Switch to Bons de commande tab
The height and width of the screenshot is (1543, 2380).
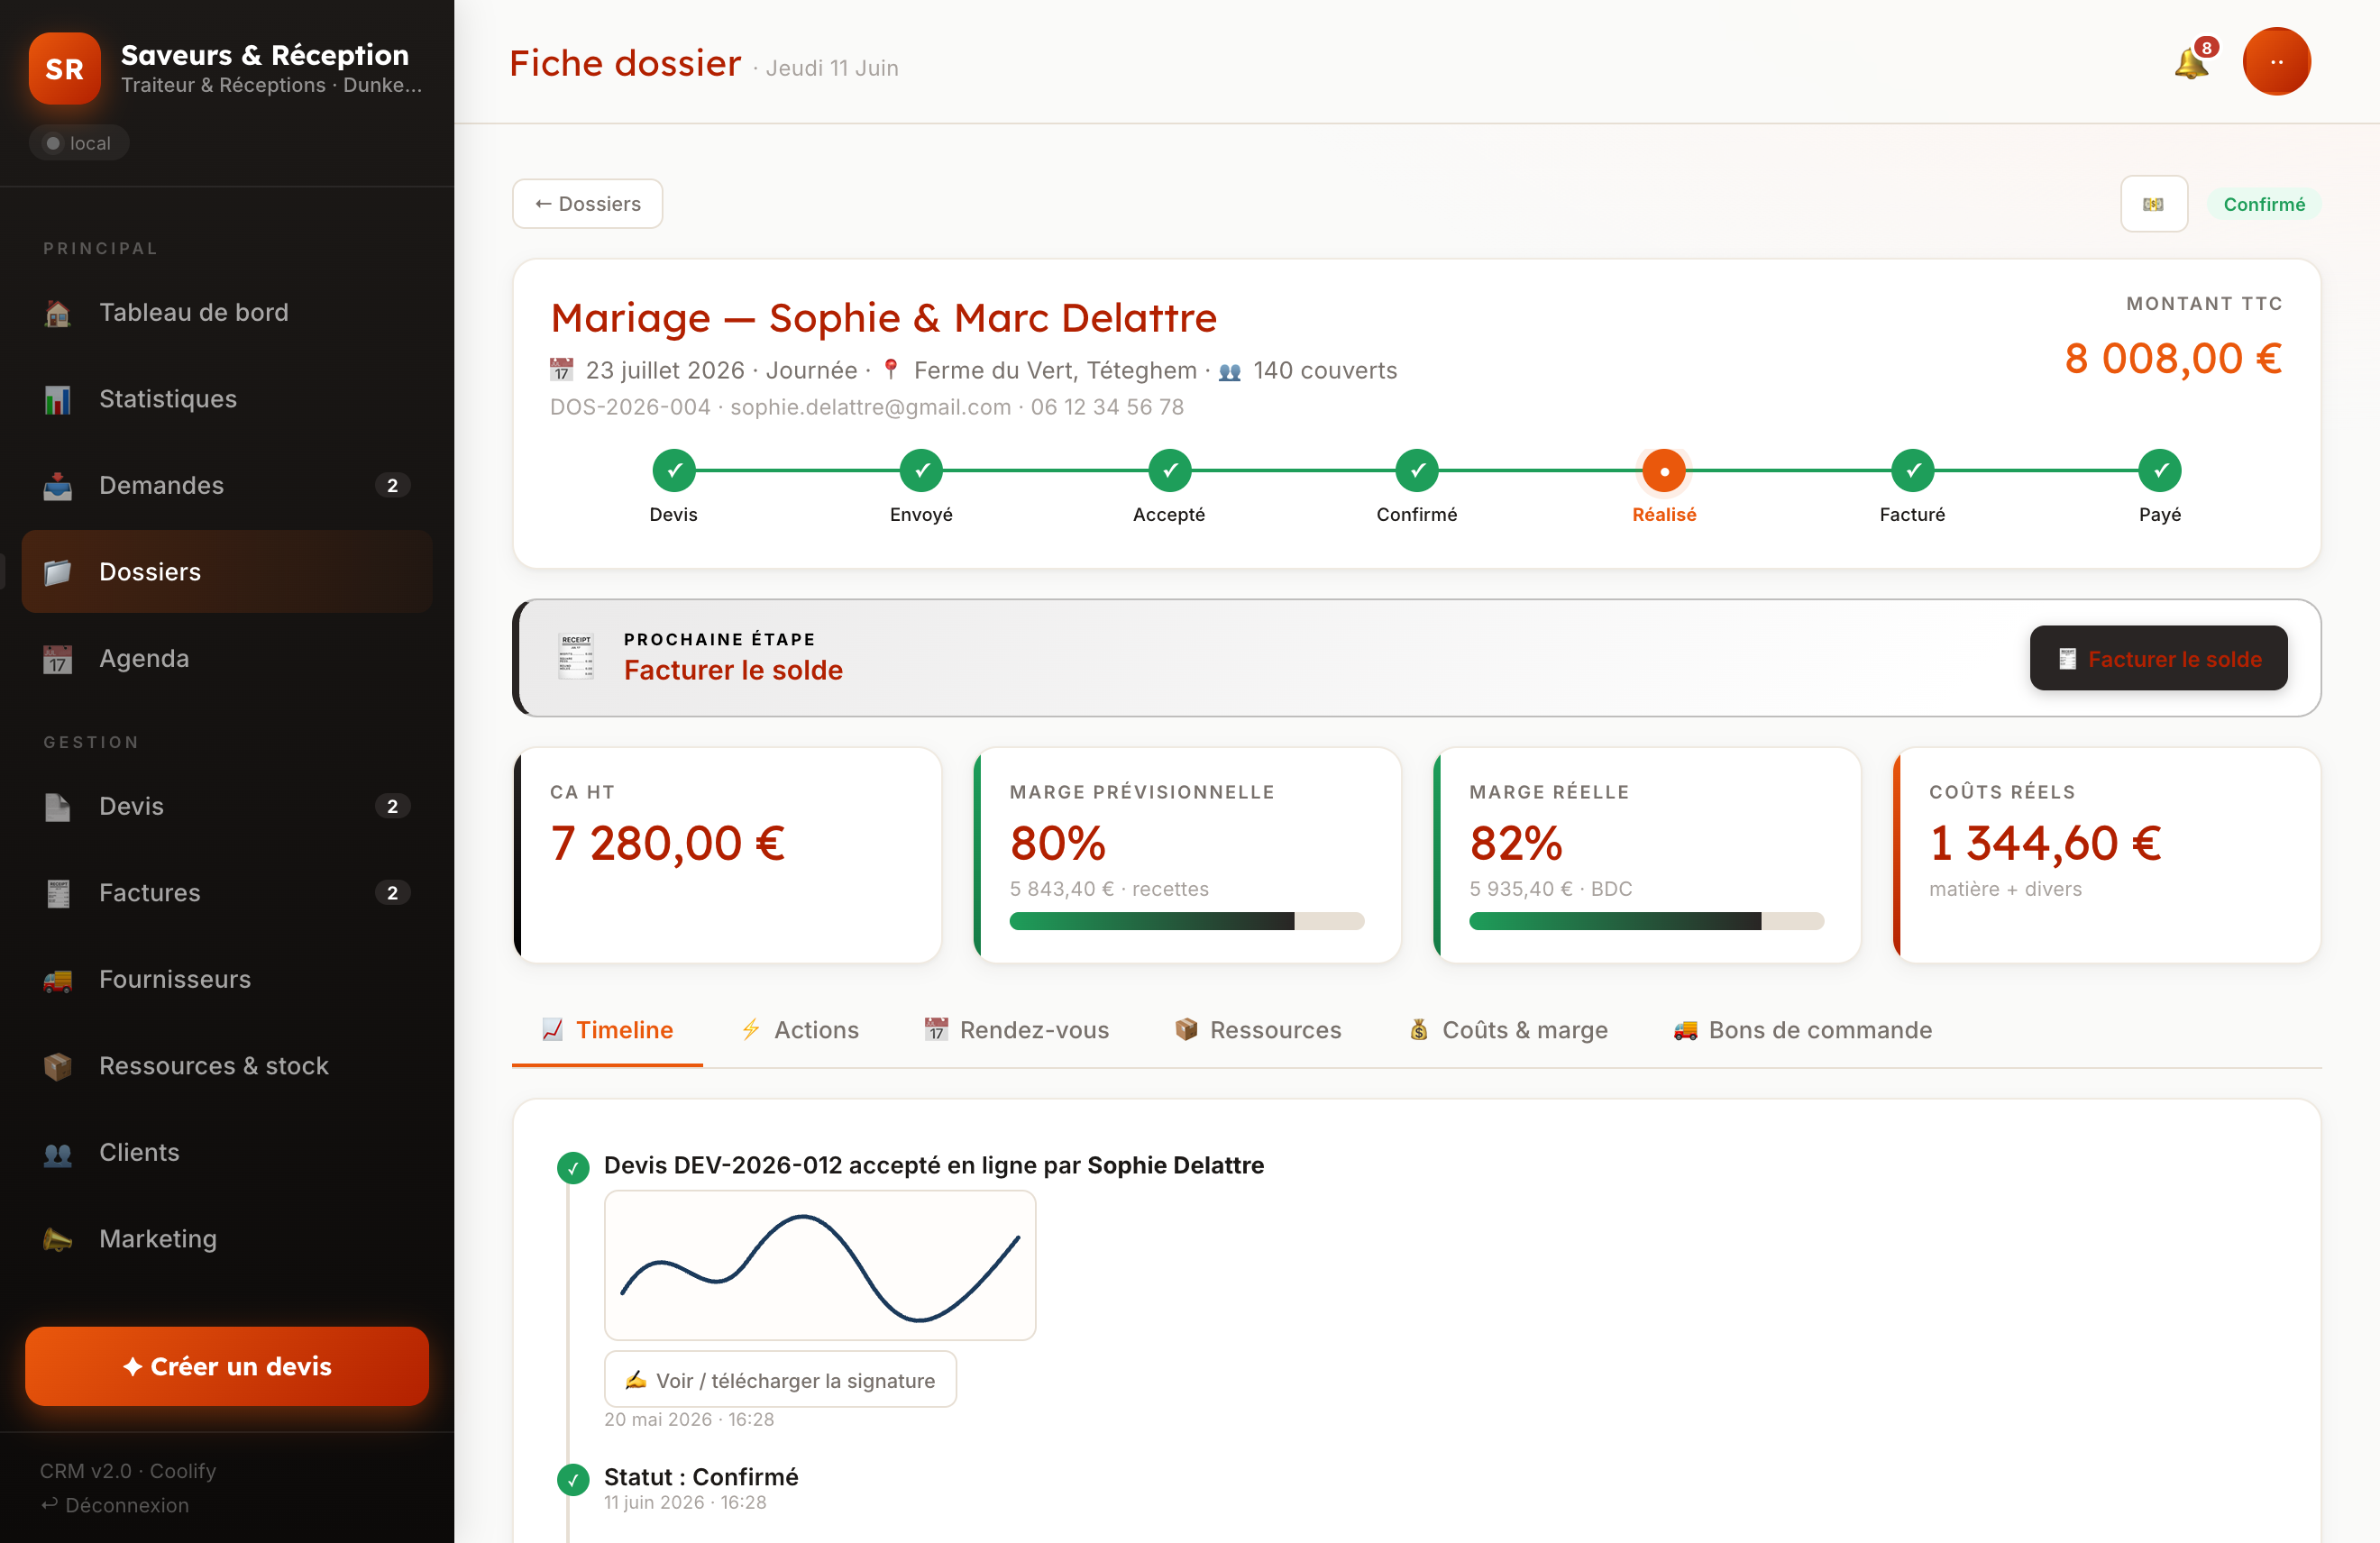click(x=1802, y=1030)
